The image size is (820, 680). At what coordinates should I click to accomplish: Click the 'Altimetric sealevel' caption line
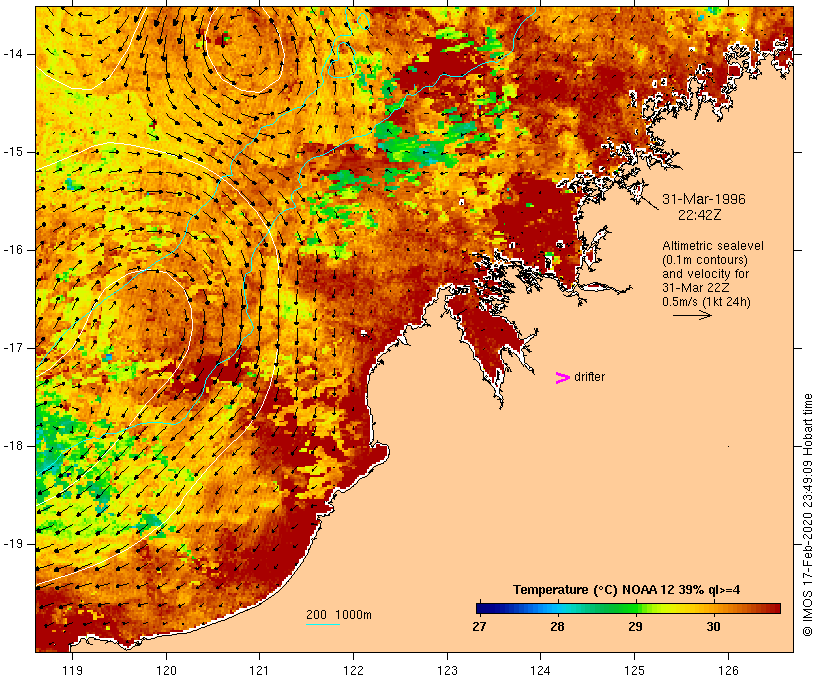[713, 246]
